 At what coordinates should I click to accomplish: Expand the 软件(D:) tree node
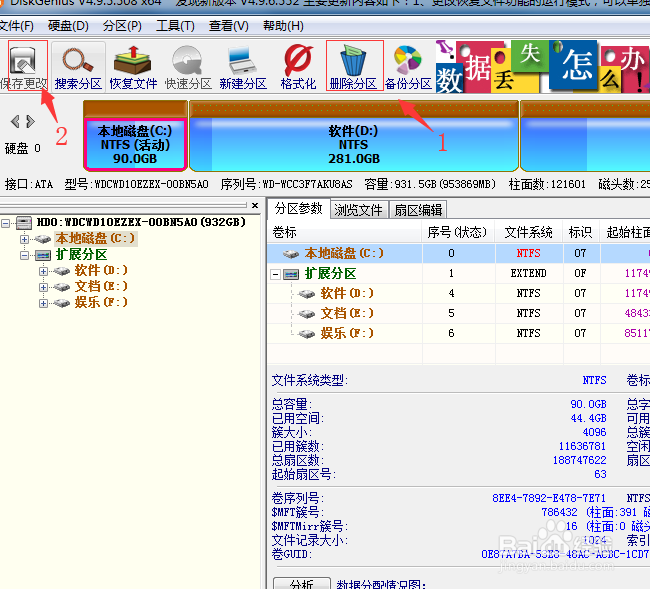click(43, 271)
